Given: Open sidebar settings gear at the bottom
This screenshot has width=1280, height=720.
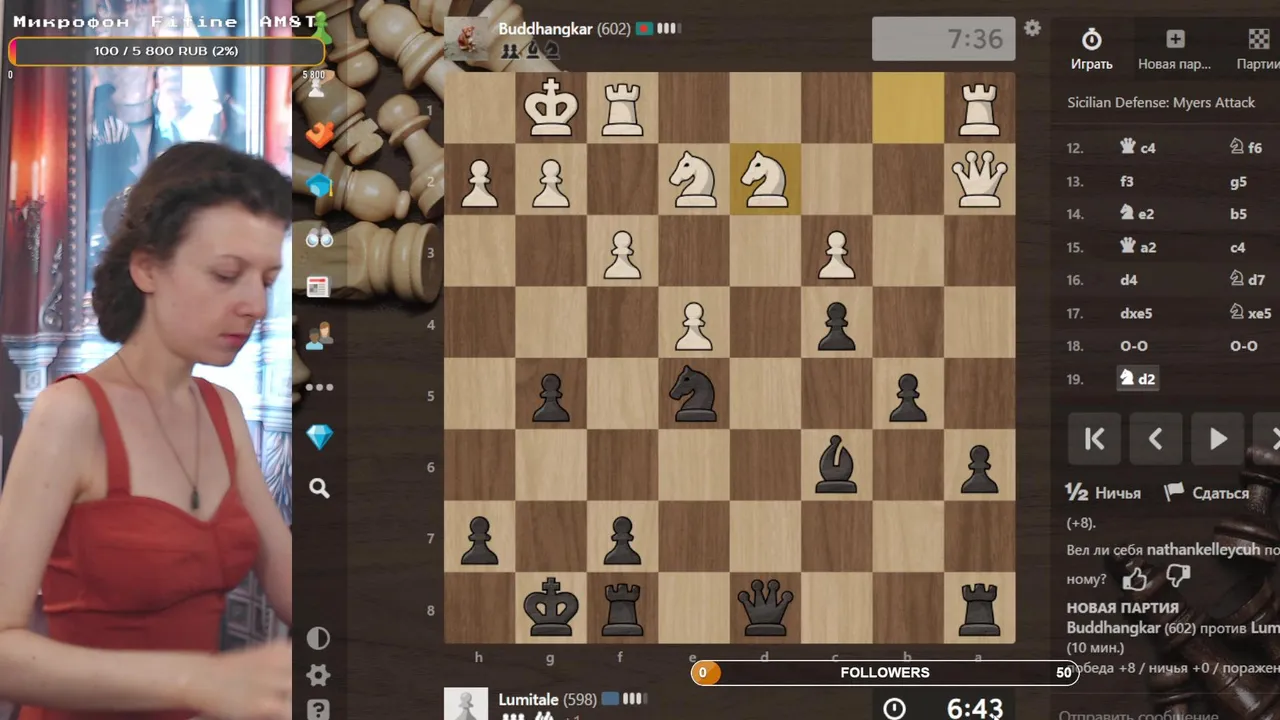Looking at the screenshot, I should (x=318, y=675).
